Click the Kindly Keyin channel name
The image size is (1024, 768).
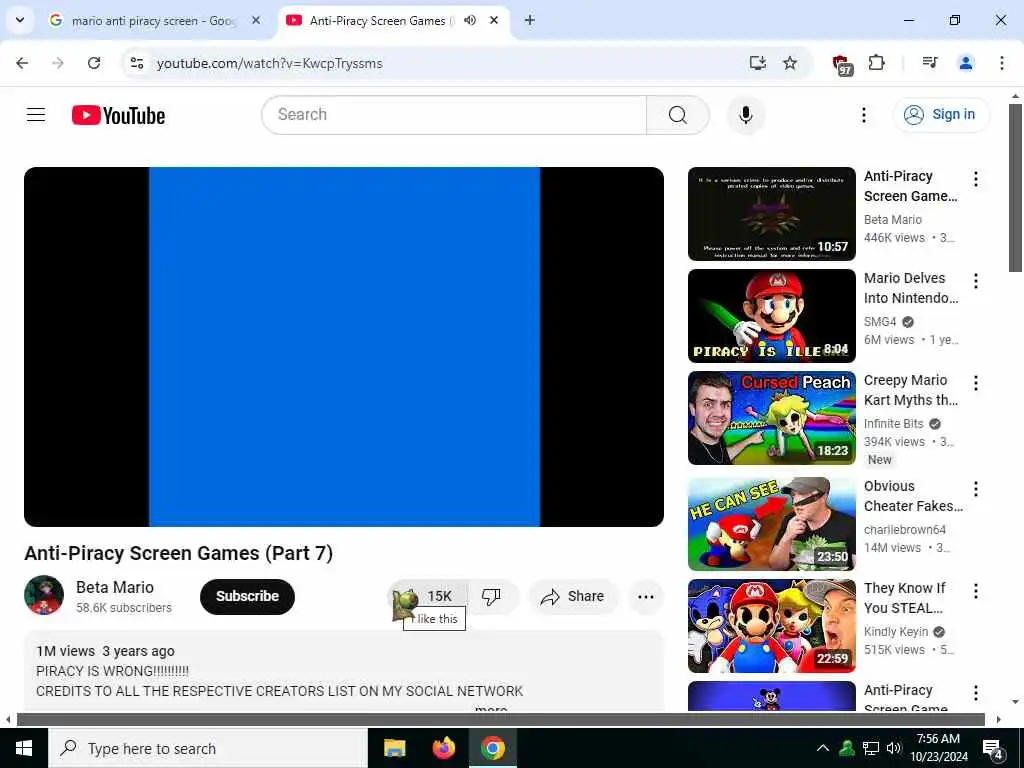pyautogui.click(x=895, y=632)
